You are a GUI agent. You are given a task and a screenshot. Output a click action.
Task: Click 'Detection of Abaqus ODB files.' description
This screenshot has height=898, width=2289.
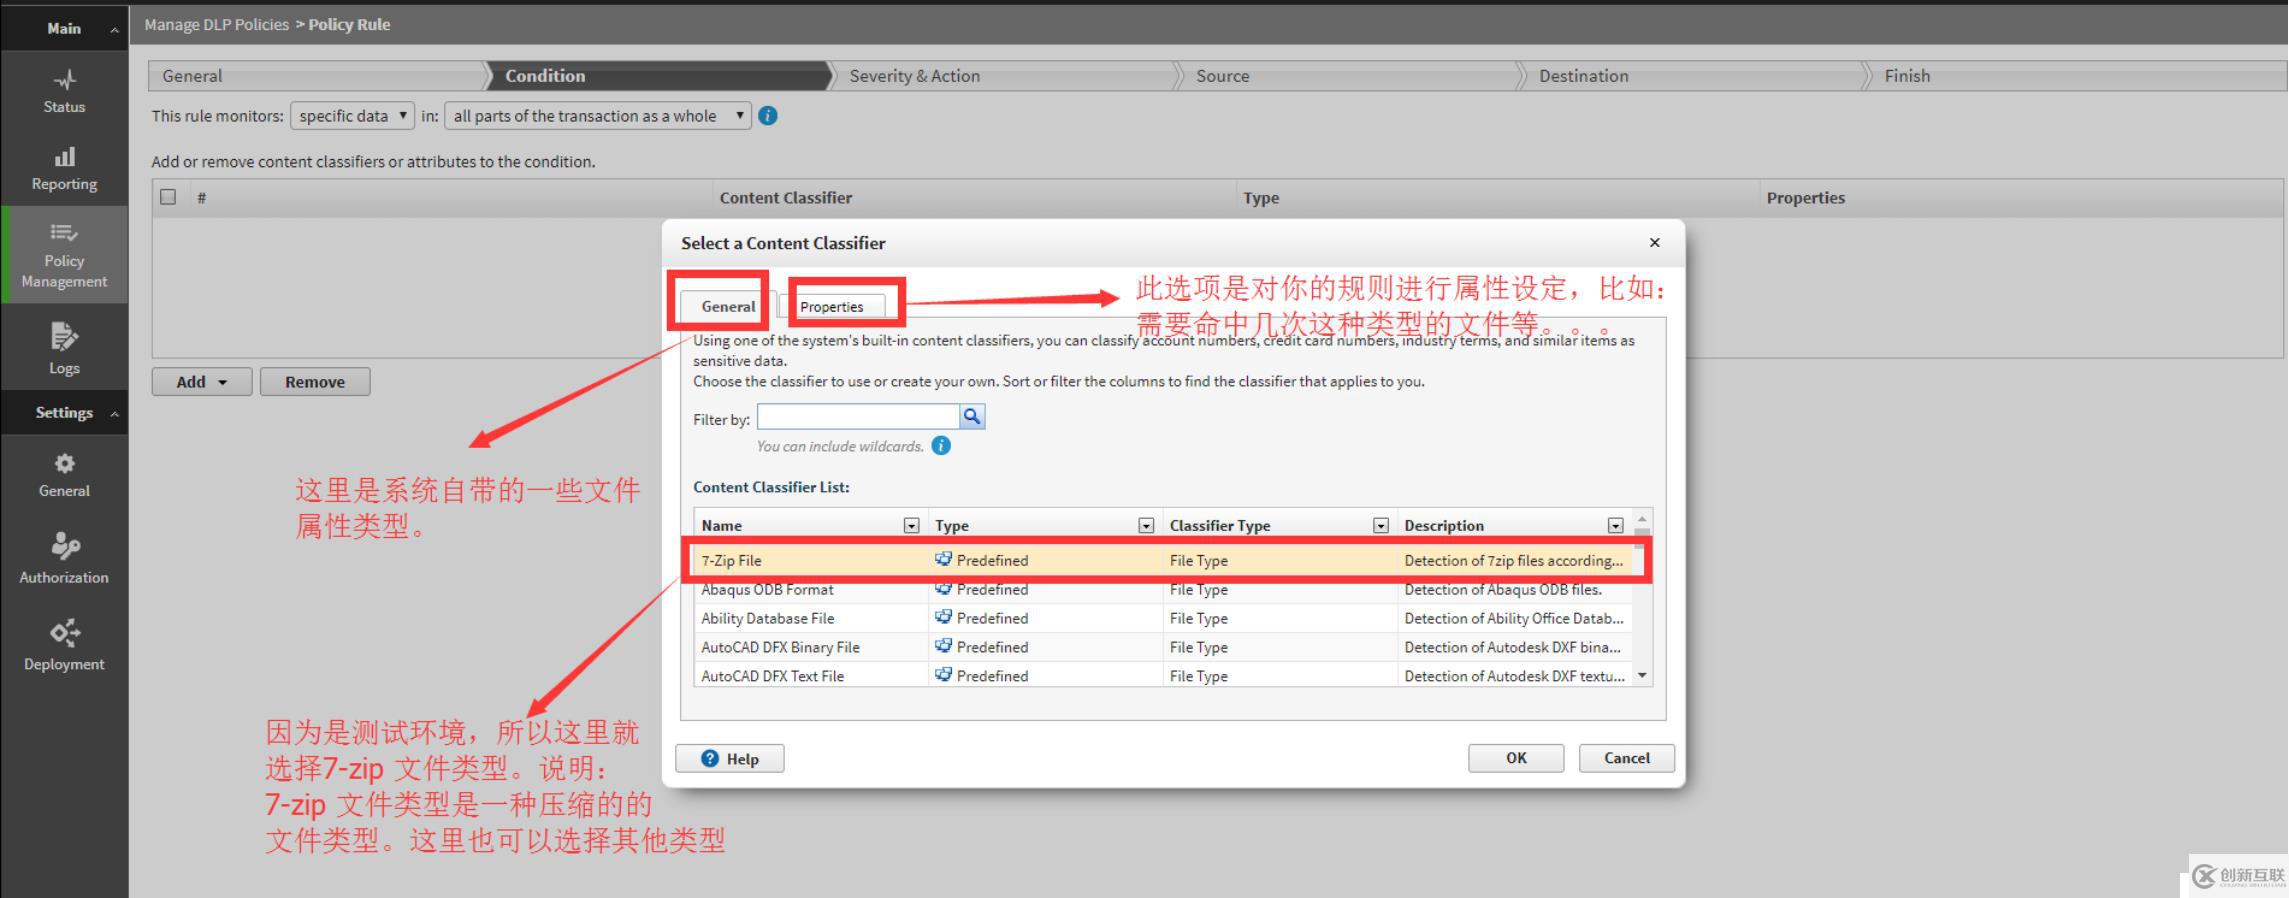tap(1502, 589)
